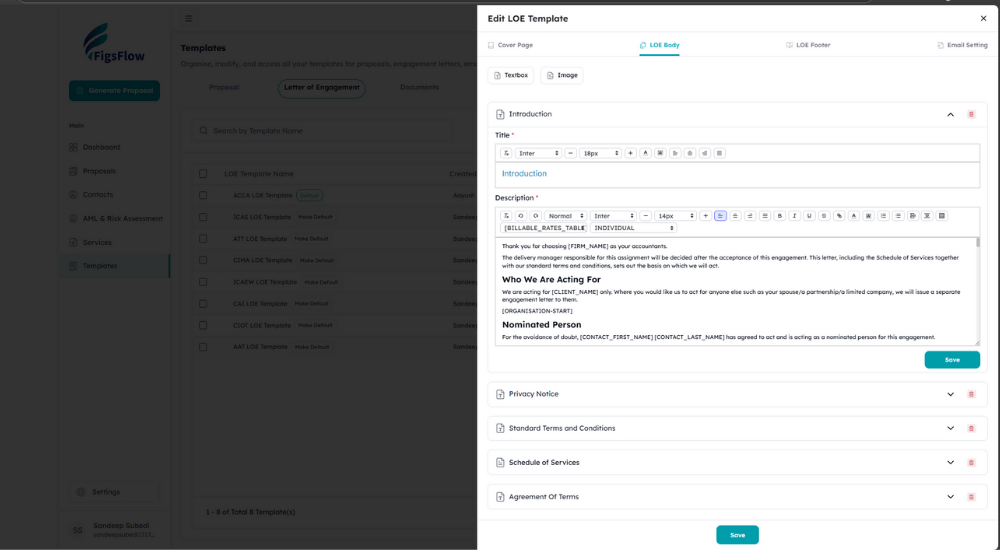Pick a Description text color
This screenshot has width=1000, height=550.
tap(854, 216)
